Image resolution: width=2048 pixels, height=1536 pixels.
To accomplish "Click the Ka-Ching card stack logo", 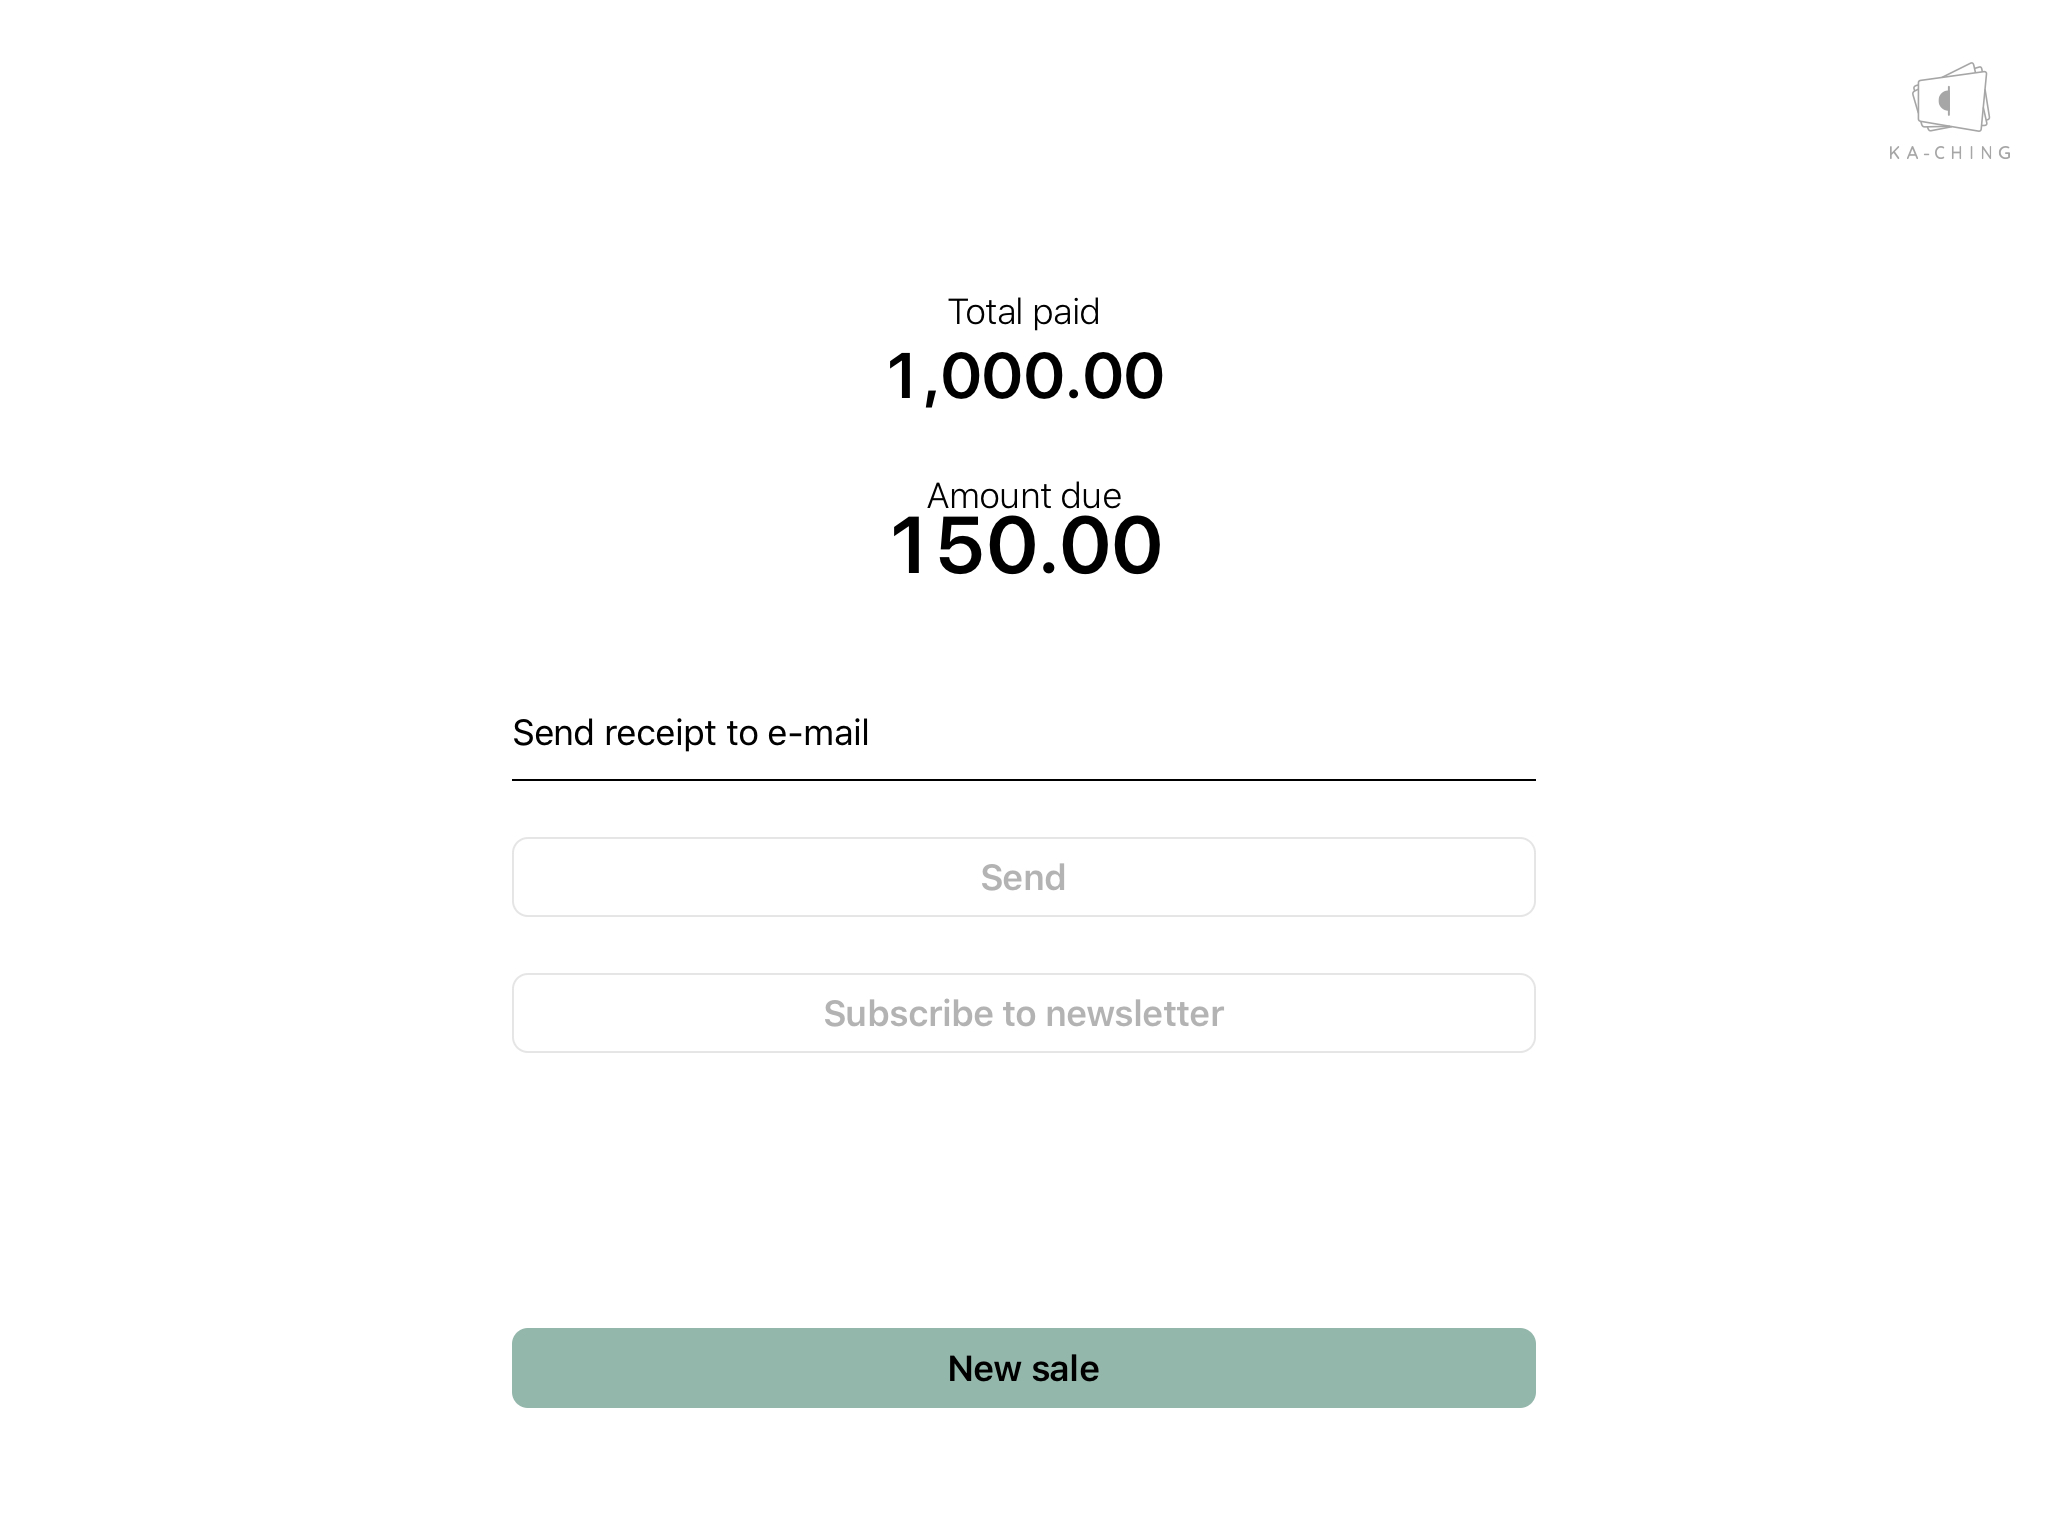I will click(1950, 97).
